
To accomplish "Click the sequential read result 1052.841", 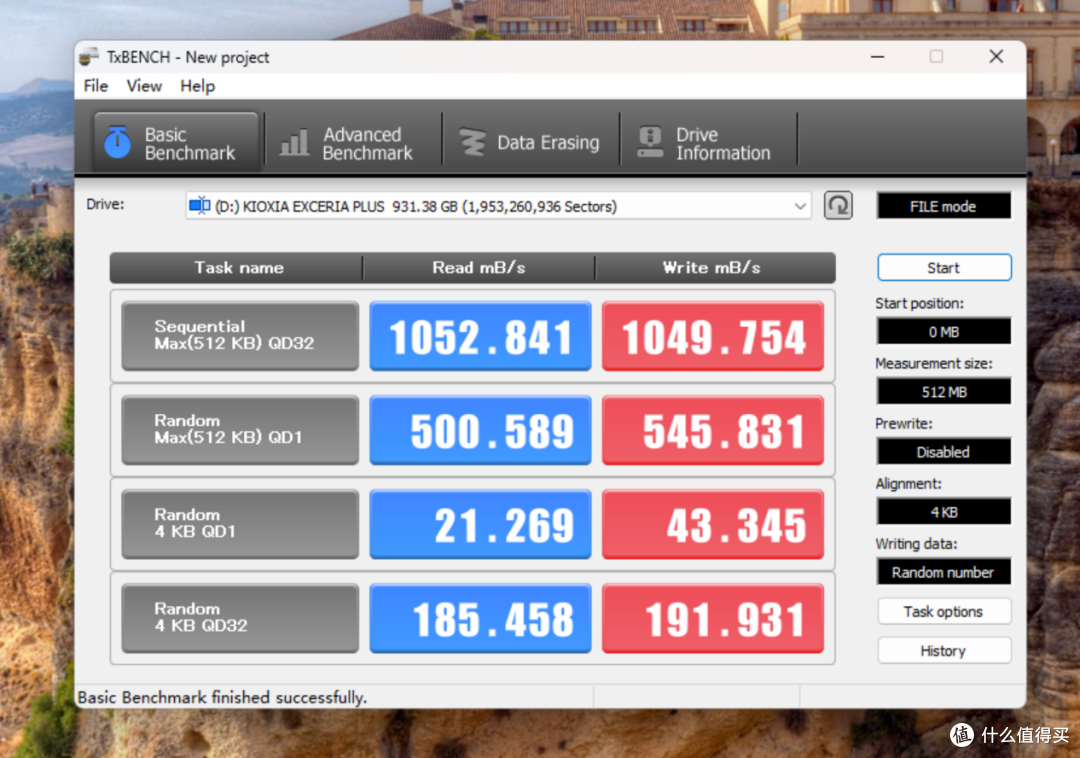I will [480, 335].
